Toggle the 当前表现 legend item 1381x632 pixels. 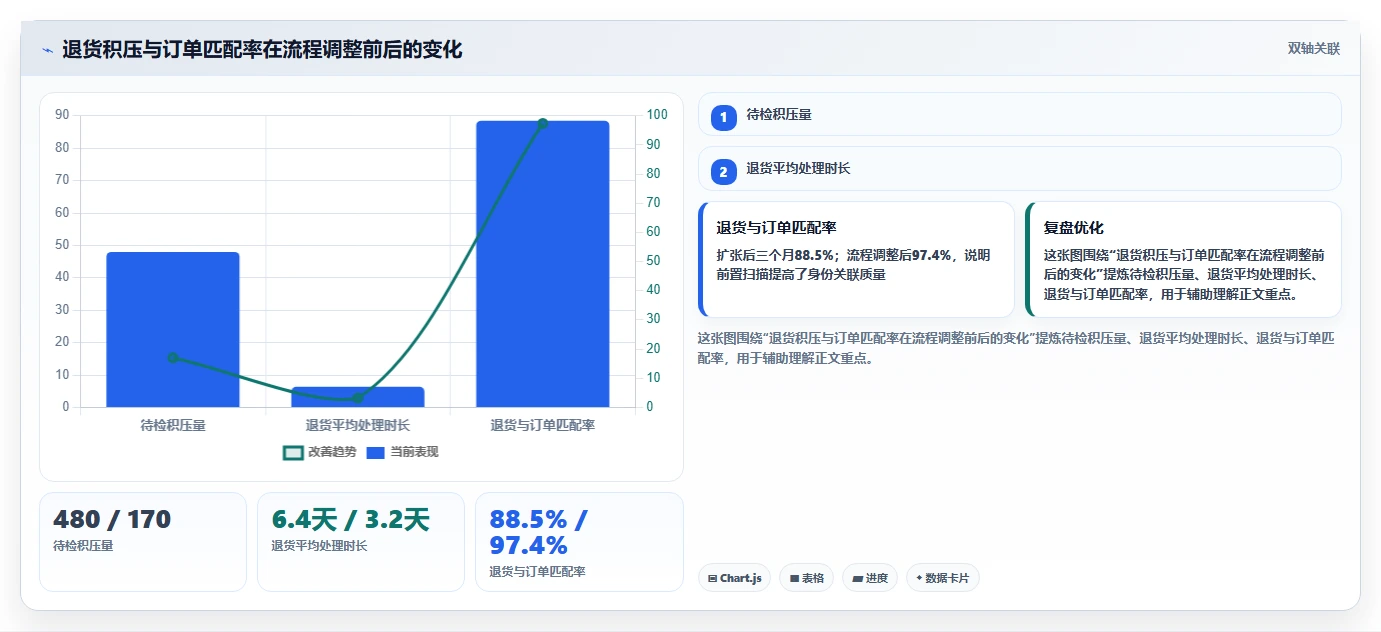tap(402, 452)
